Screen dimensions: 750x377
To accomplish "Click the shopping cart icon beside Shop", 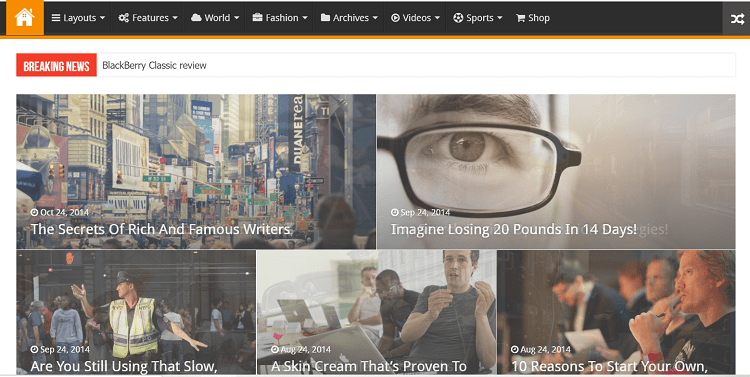I will (x=520, y=18).
